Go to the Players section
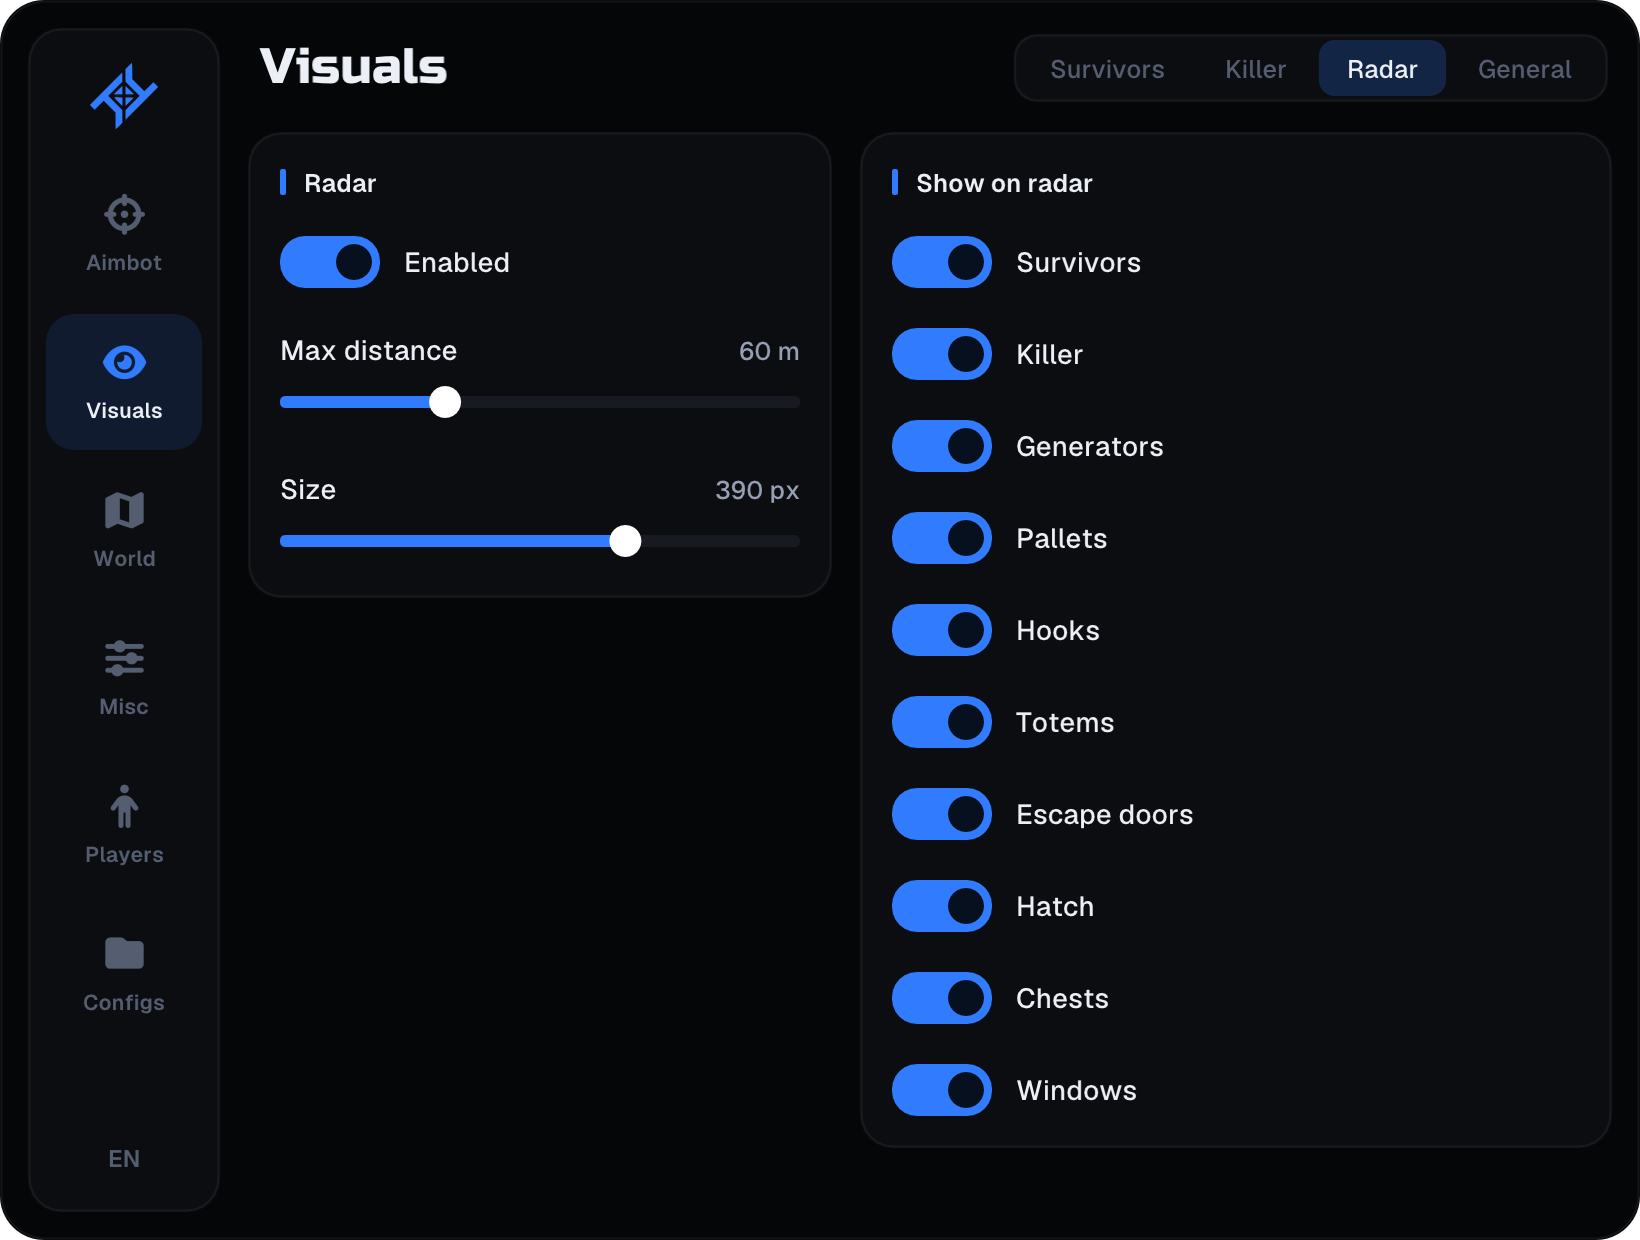This screenshot has width=1640, height=1240. (124, 825)
